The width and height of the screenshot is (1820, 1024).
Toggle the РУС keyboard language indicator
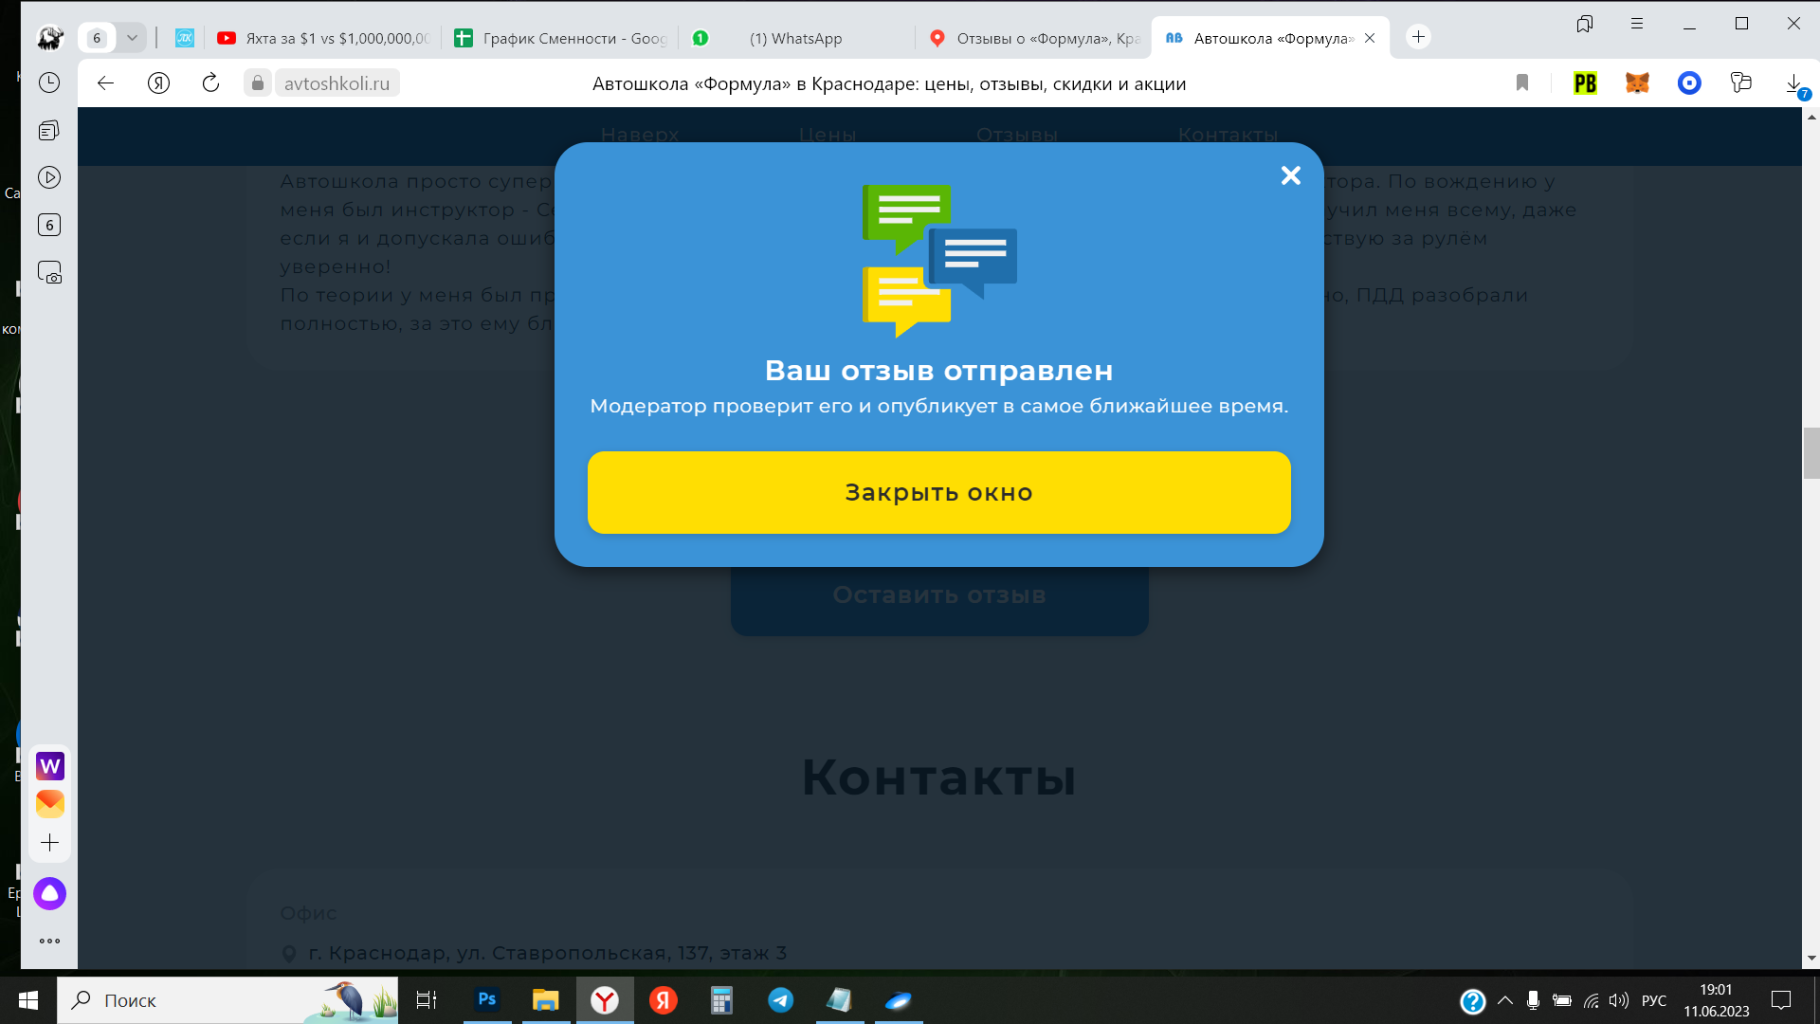click(x=1654, y=1000)
